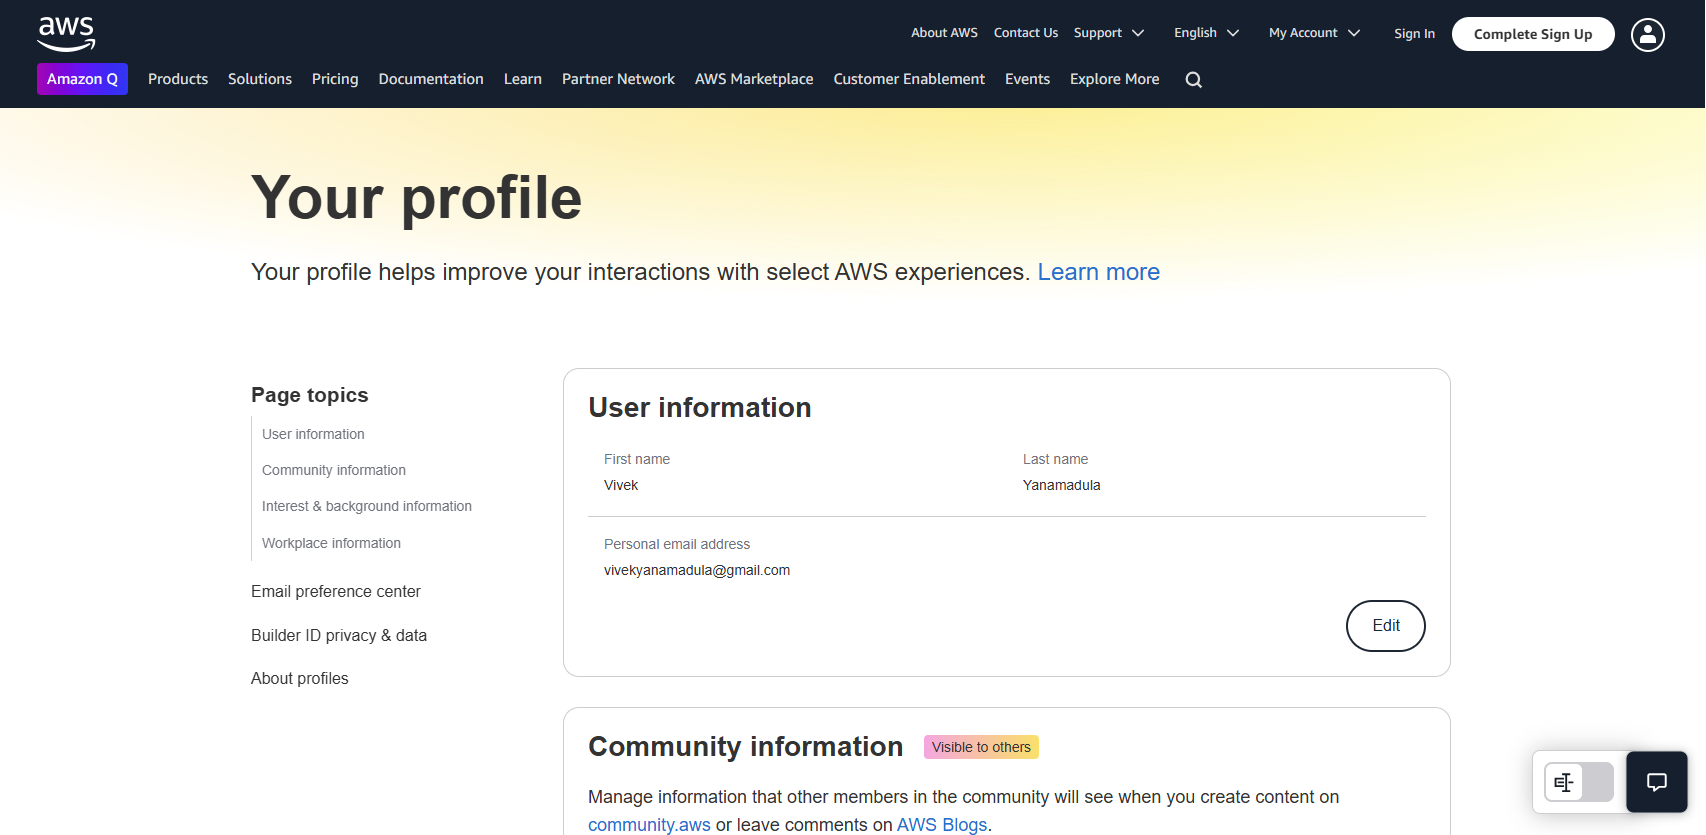Toggle the reader mode switch

(1579, 782)
